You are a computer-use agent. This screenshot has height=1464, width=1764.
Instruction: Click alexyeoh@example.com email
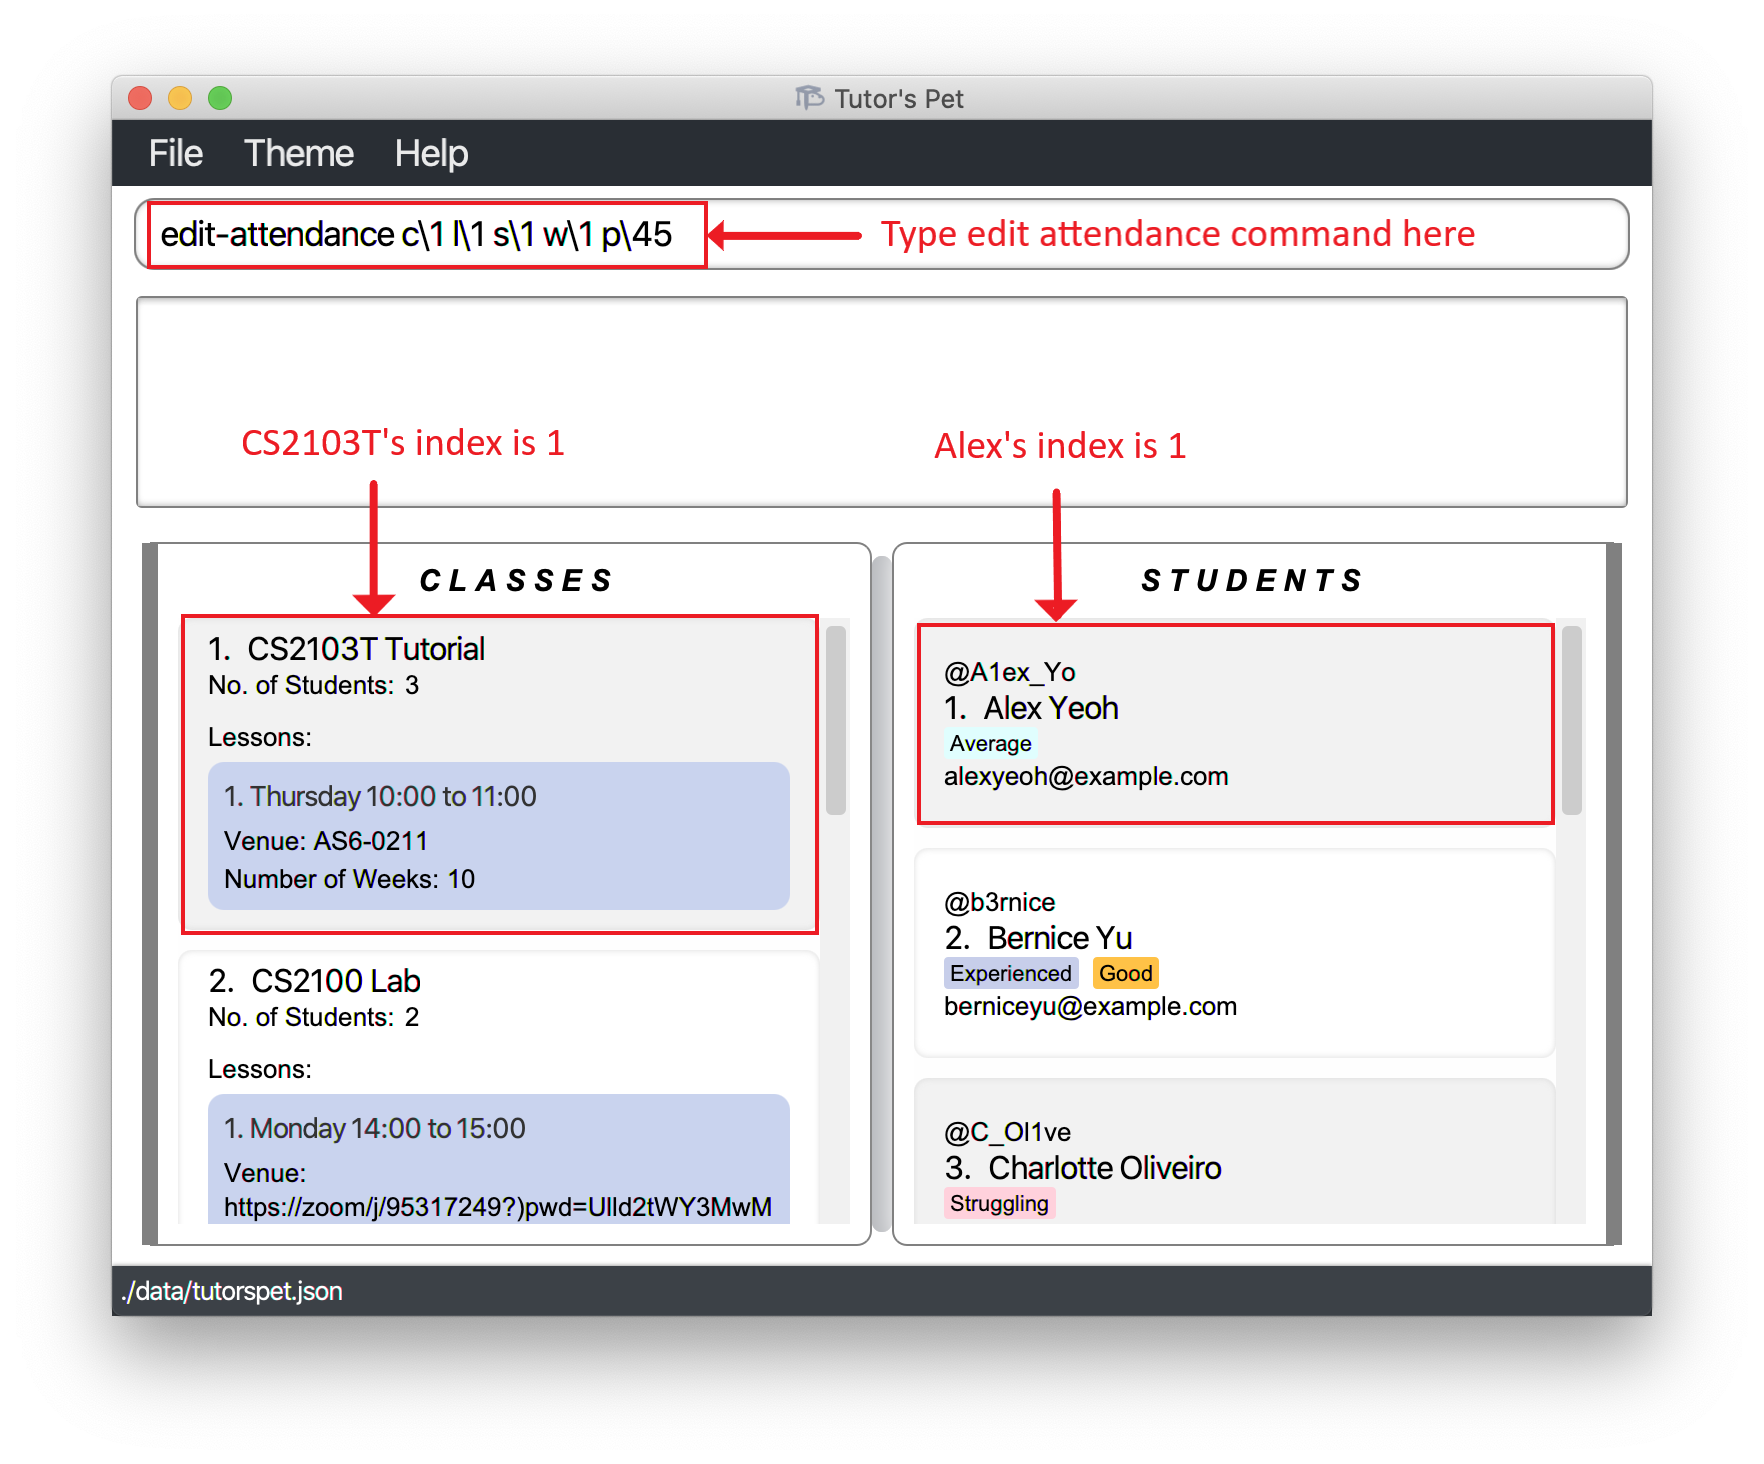1086,776
